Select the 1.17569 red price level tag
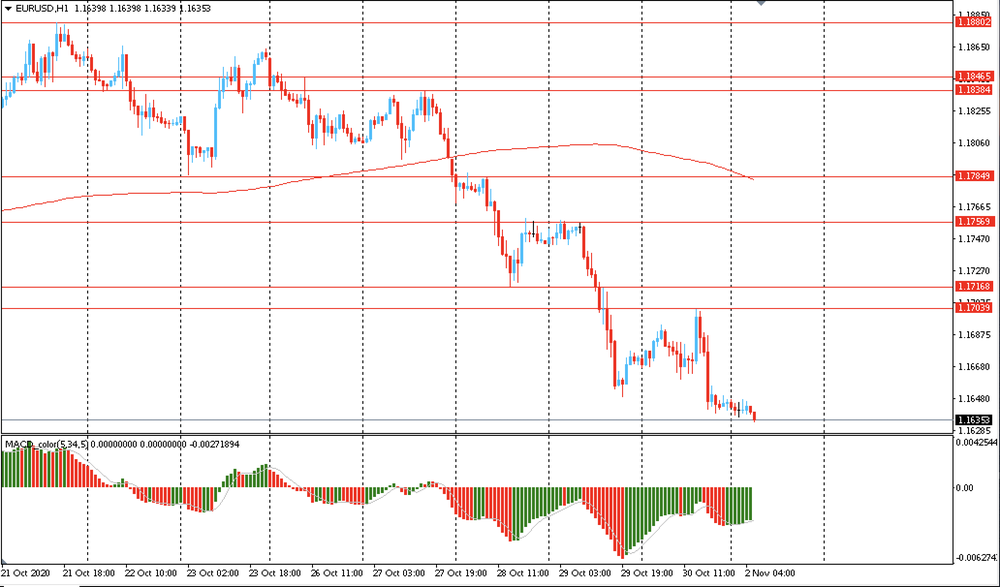This screenshot has width=1000, height=587. point(974,221)
